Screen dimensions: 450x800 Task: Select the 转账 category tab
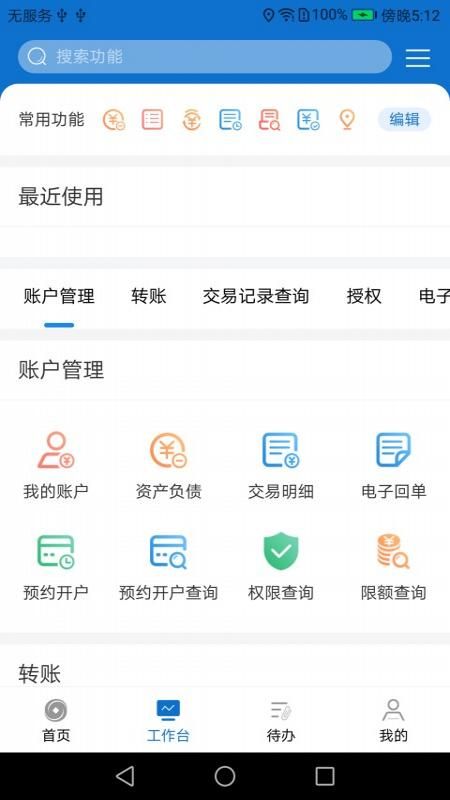[148, 296]
